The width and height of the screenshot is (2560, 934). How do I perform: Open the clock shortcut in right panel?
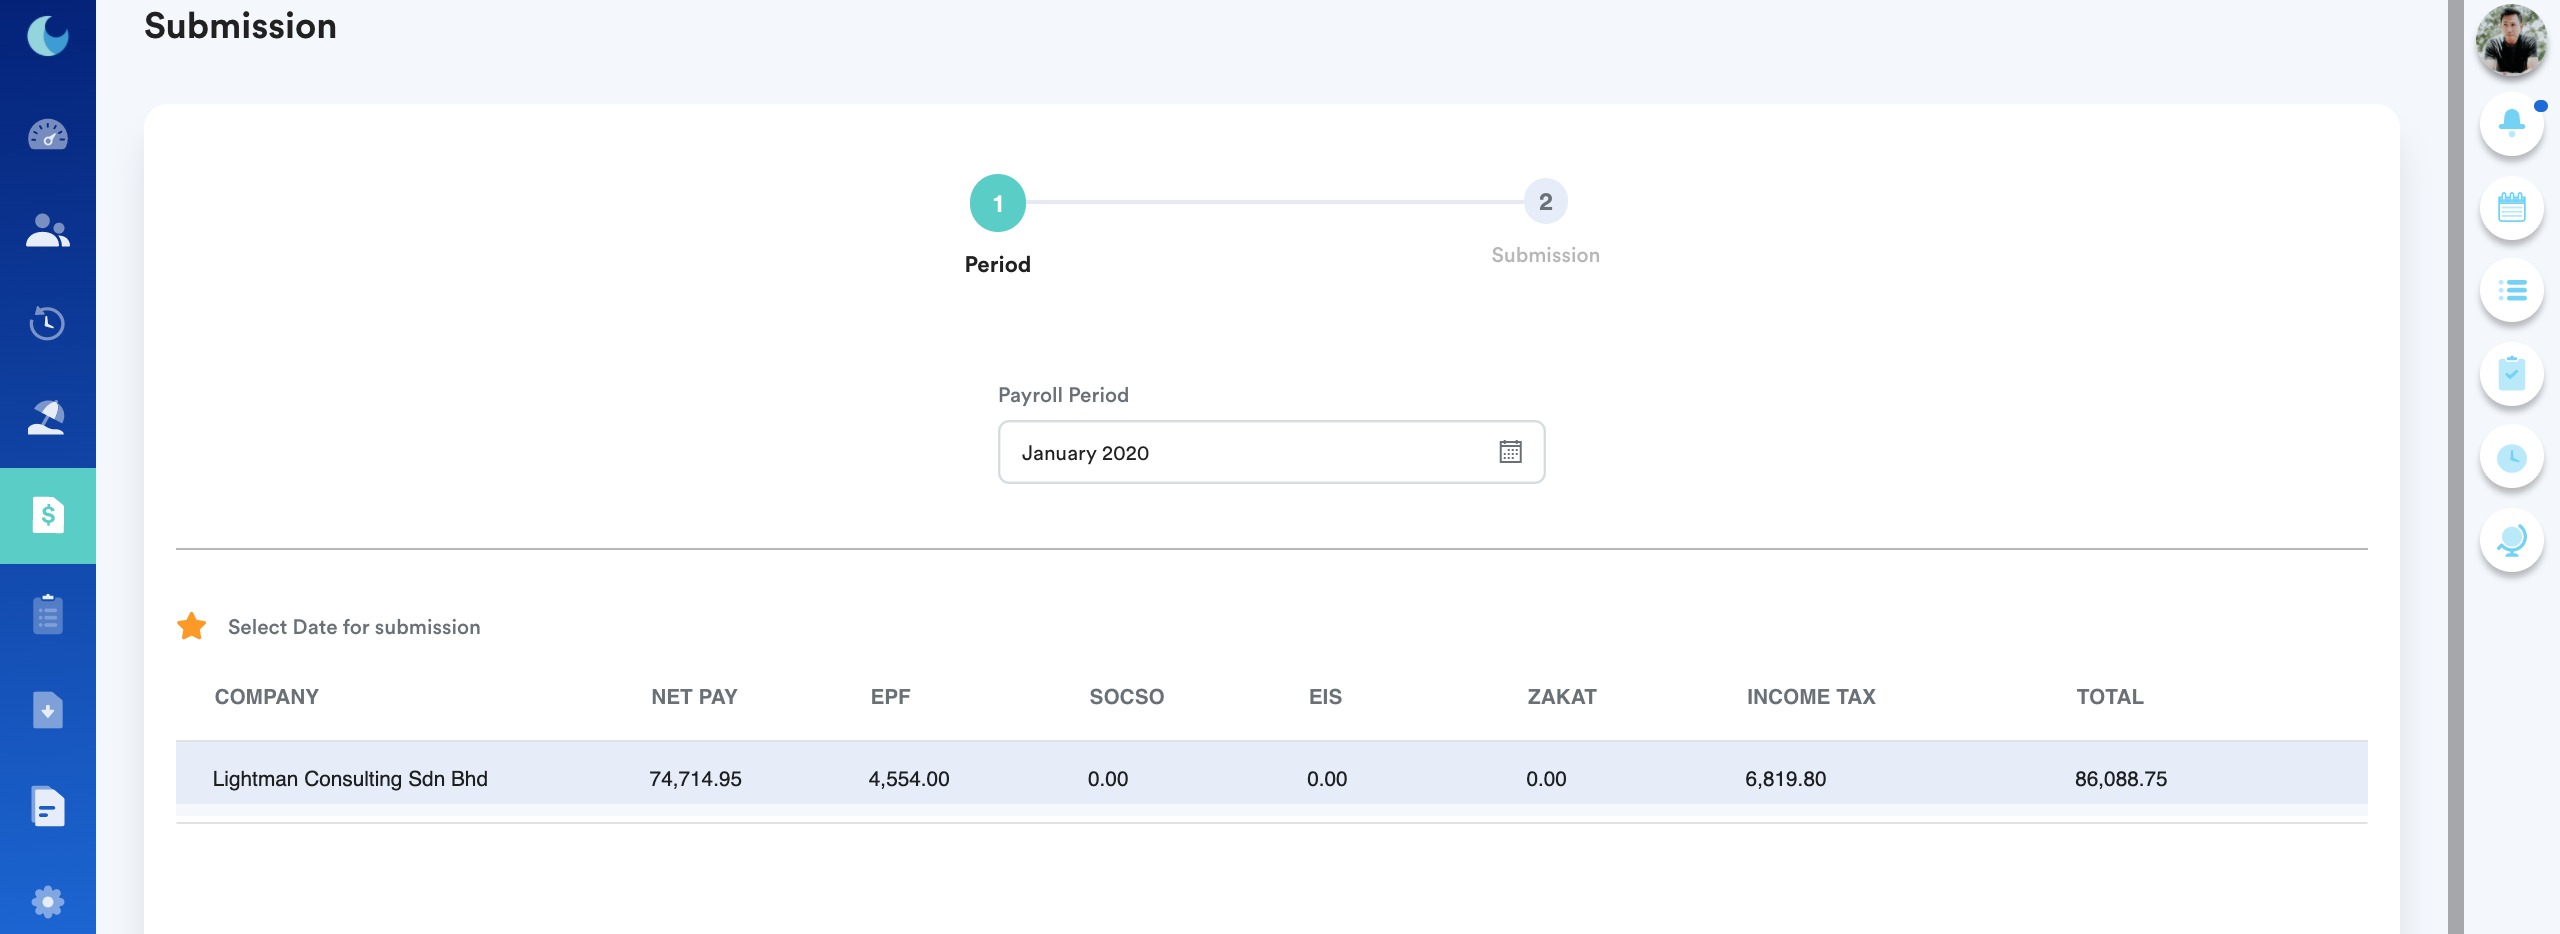[2511, 458]
